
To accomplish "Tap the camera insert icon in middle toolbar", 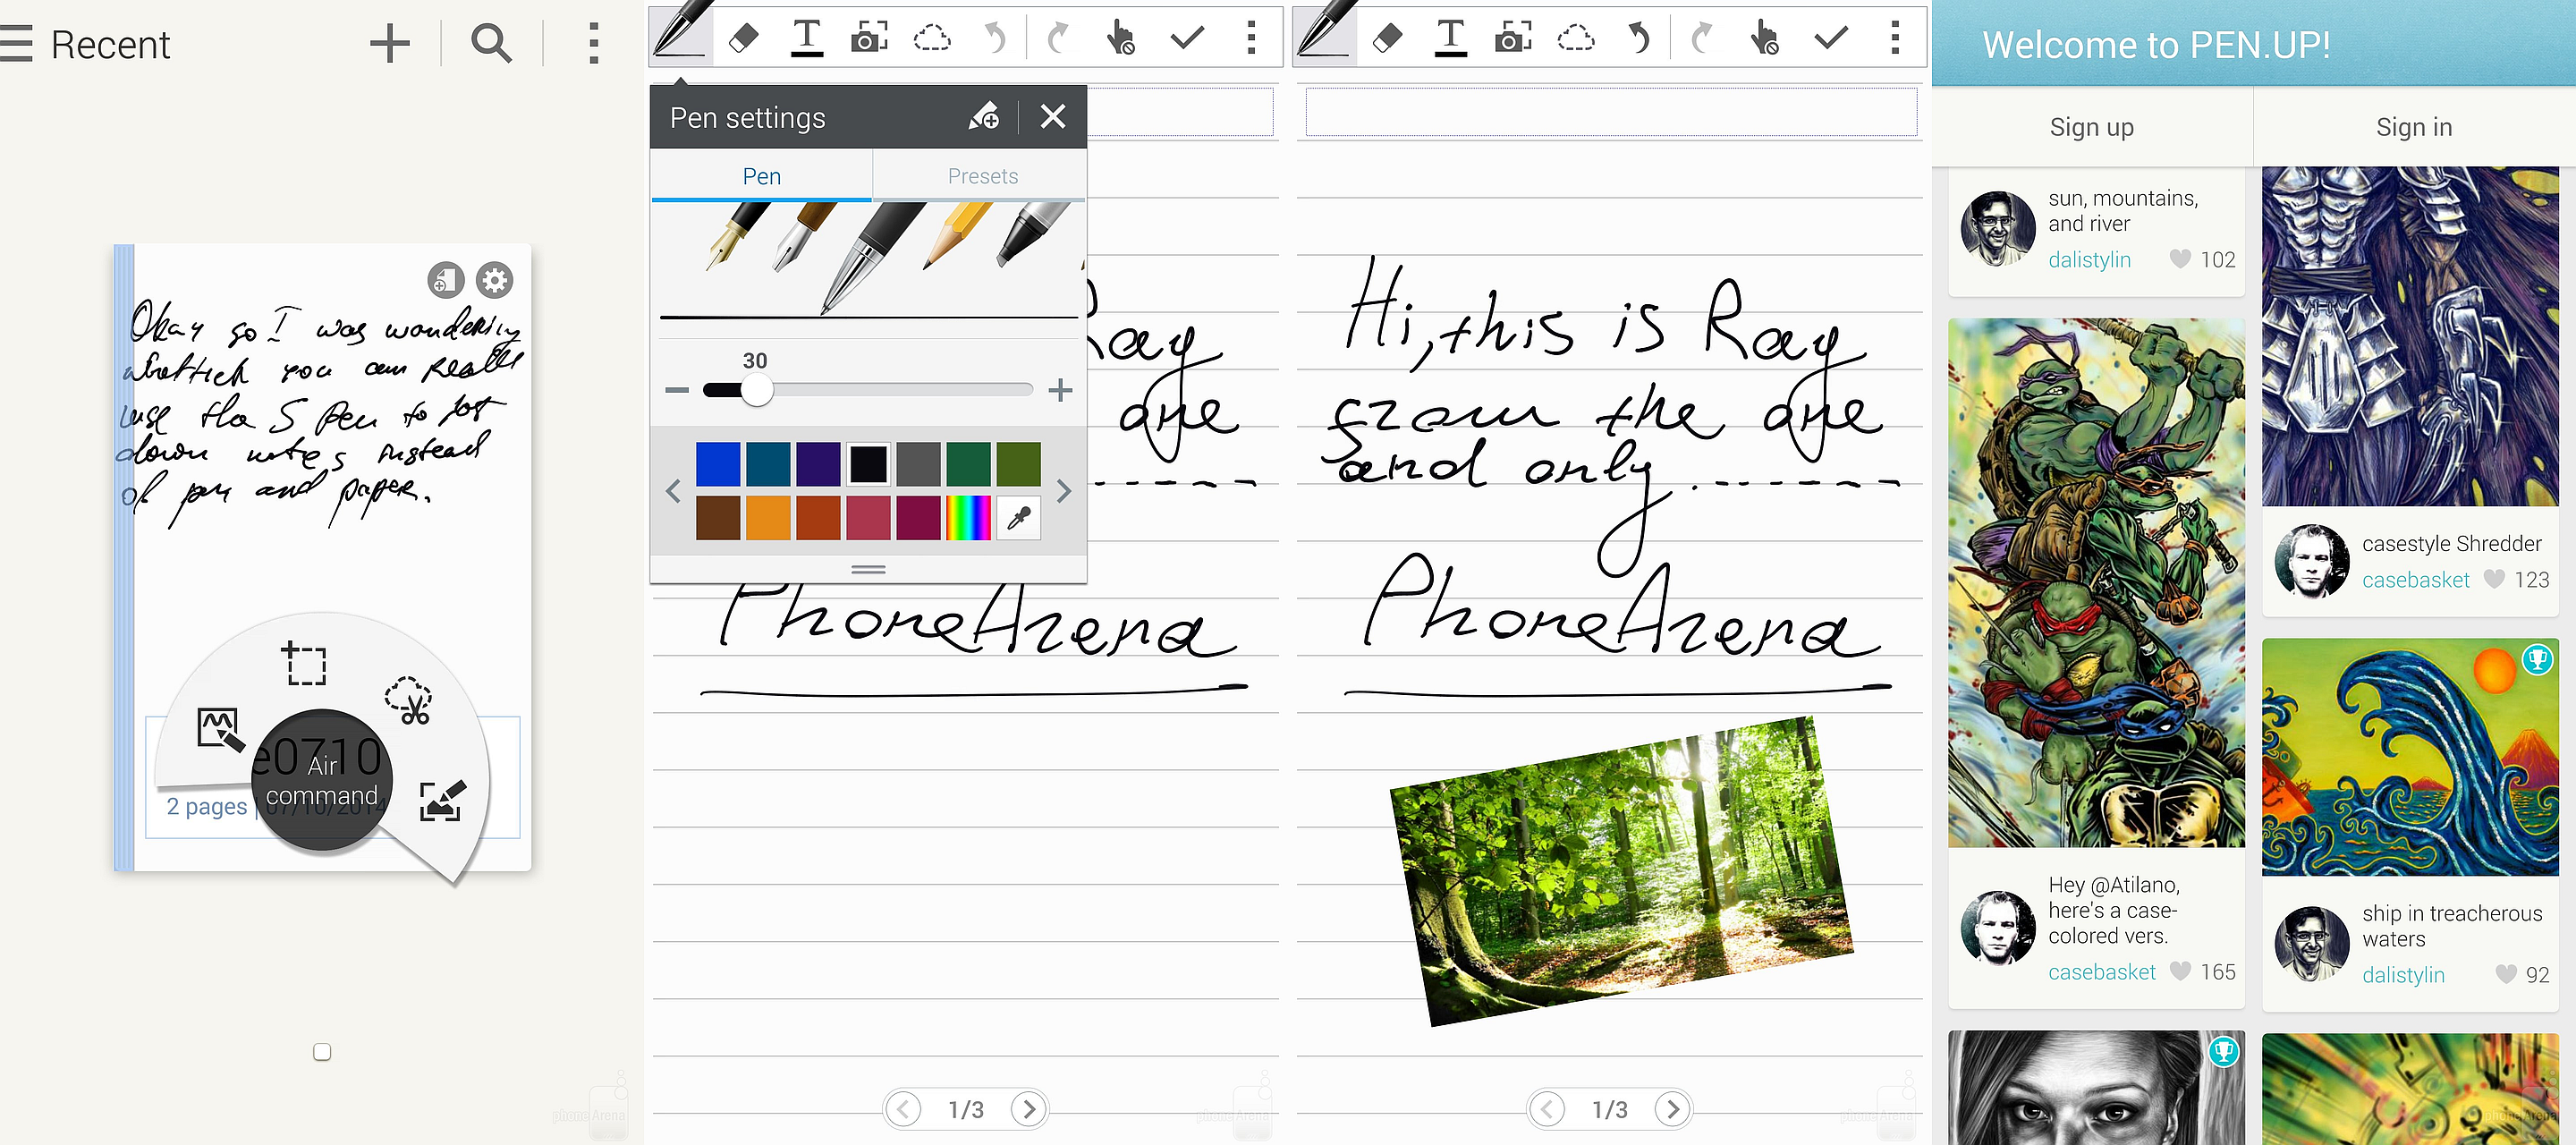I will (869, 38).
